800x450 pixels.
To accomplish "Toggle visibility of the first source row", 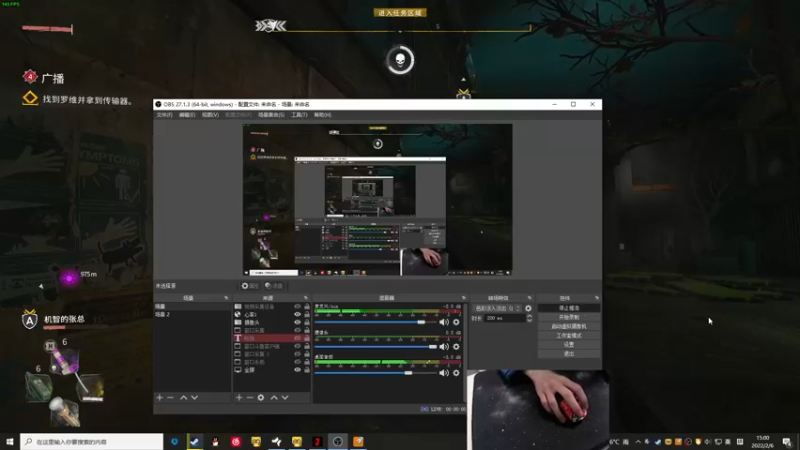I will 297,306.
